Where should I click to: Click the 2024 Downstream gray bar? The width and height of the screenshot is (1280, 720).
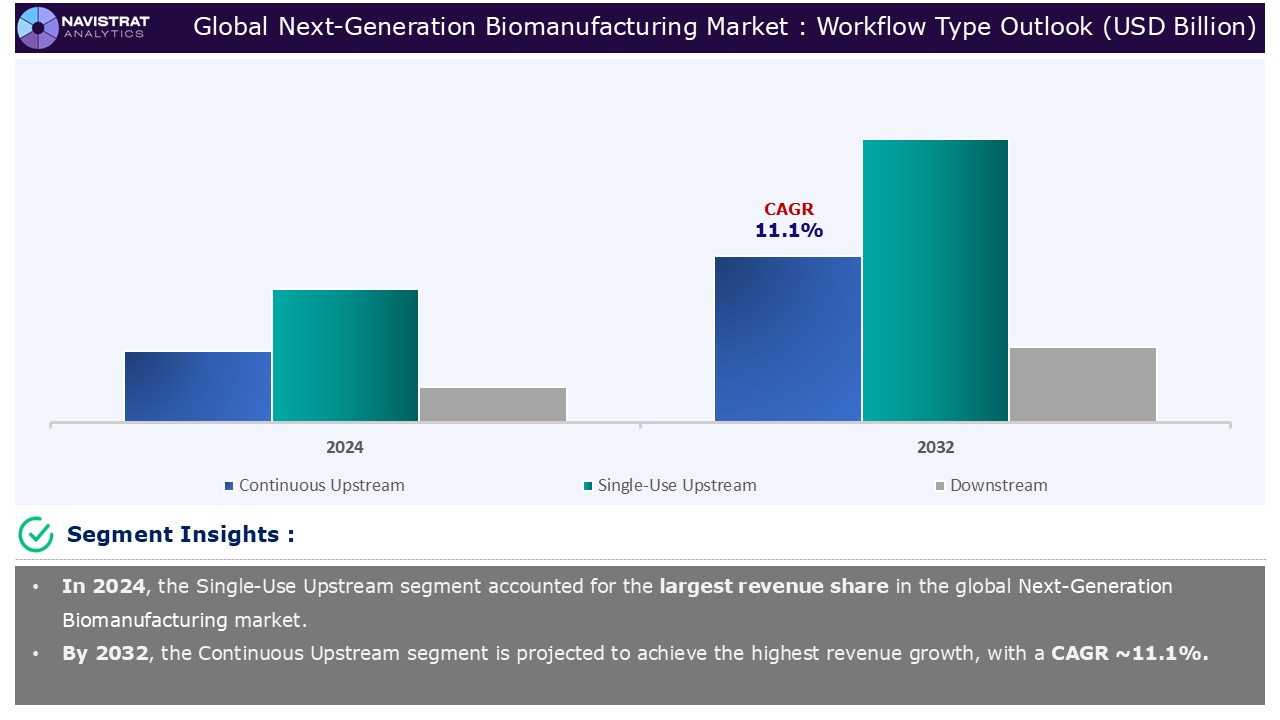493,404
